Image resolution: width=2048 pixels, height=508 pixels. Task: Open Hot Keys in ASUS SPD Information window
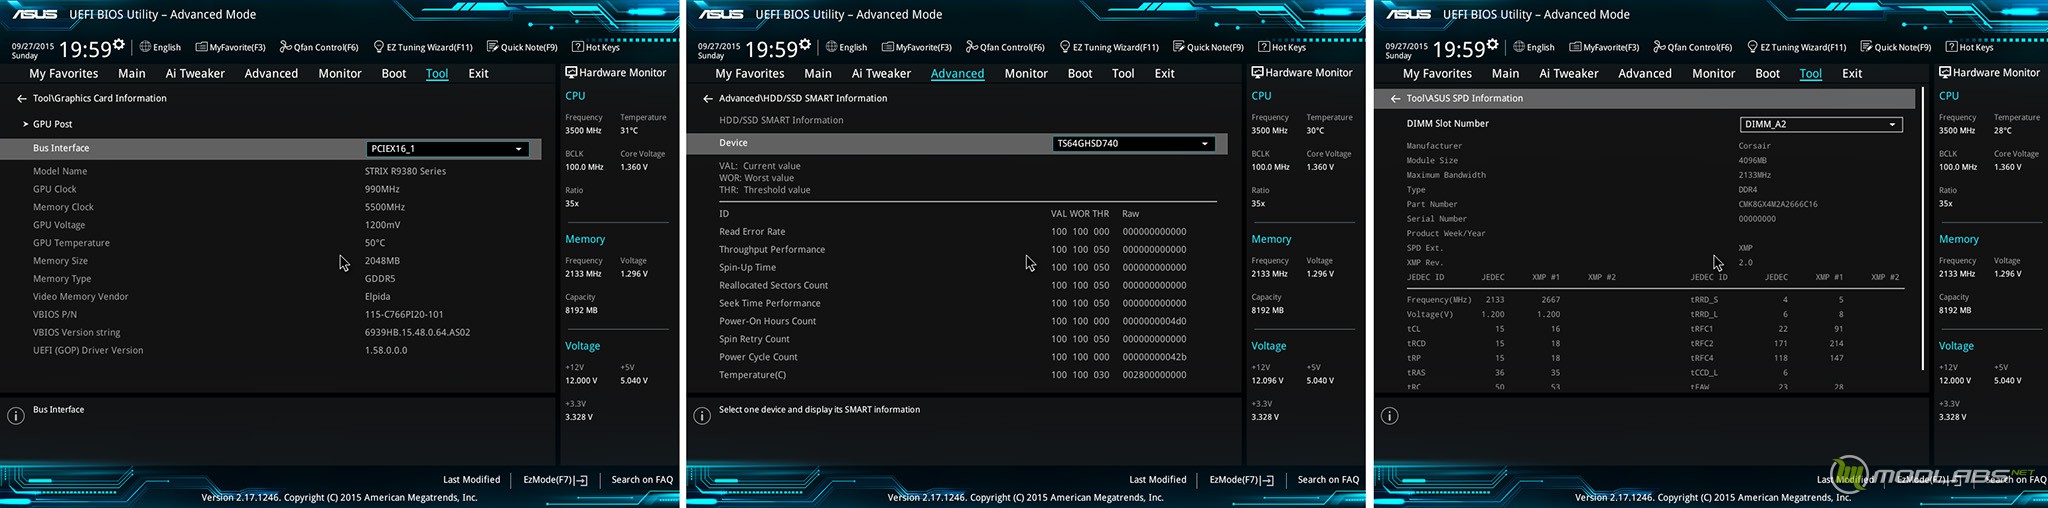(1969, 47)
